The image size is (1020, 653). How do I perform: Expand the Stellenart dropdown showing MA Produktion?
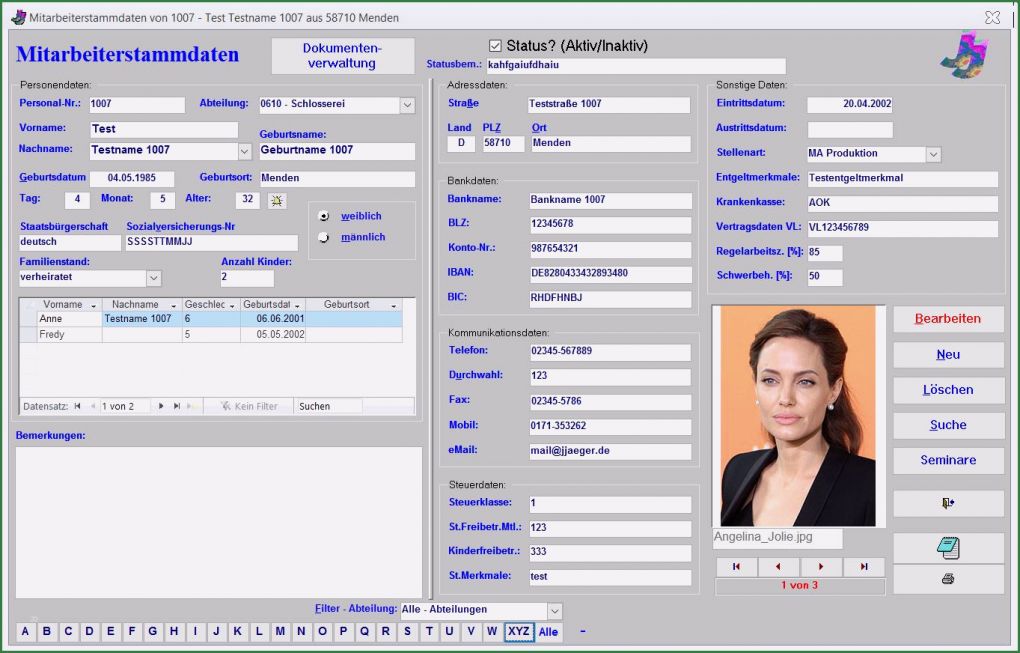[x=932, y=156]
